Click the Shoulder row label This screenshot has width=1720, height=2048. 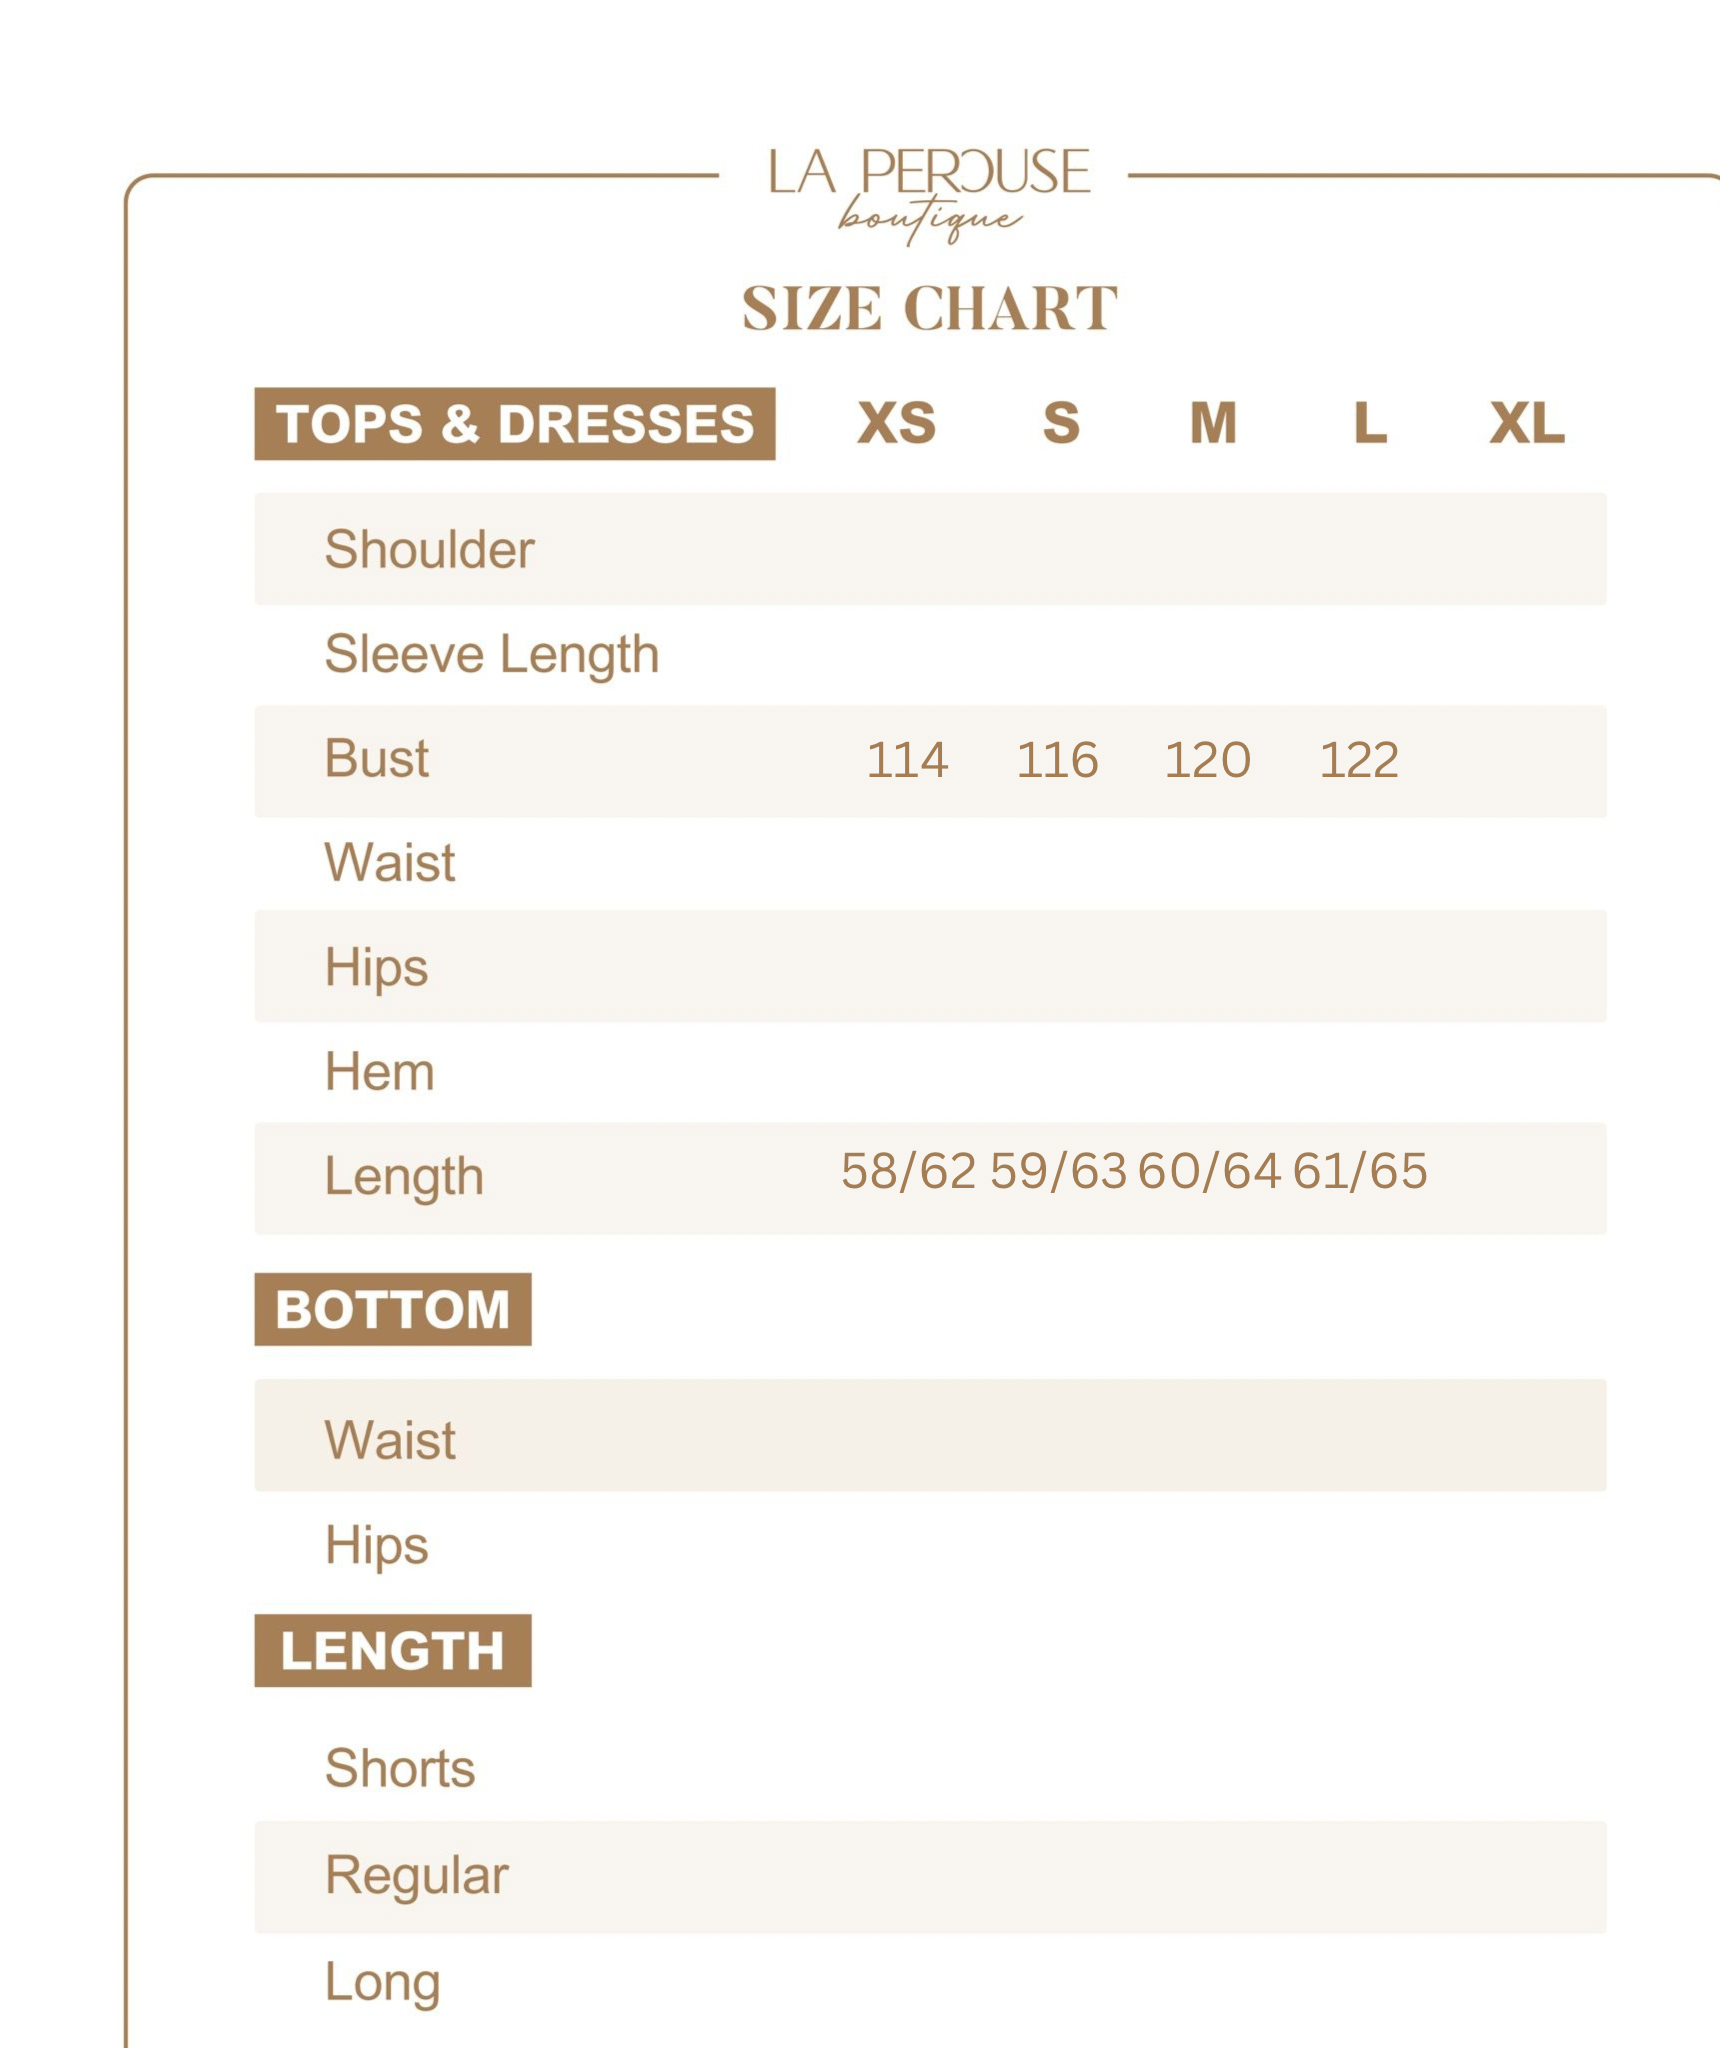tap(430, 550)
